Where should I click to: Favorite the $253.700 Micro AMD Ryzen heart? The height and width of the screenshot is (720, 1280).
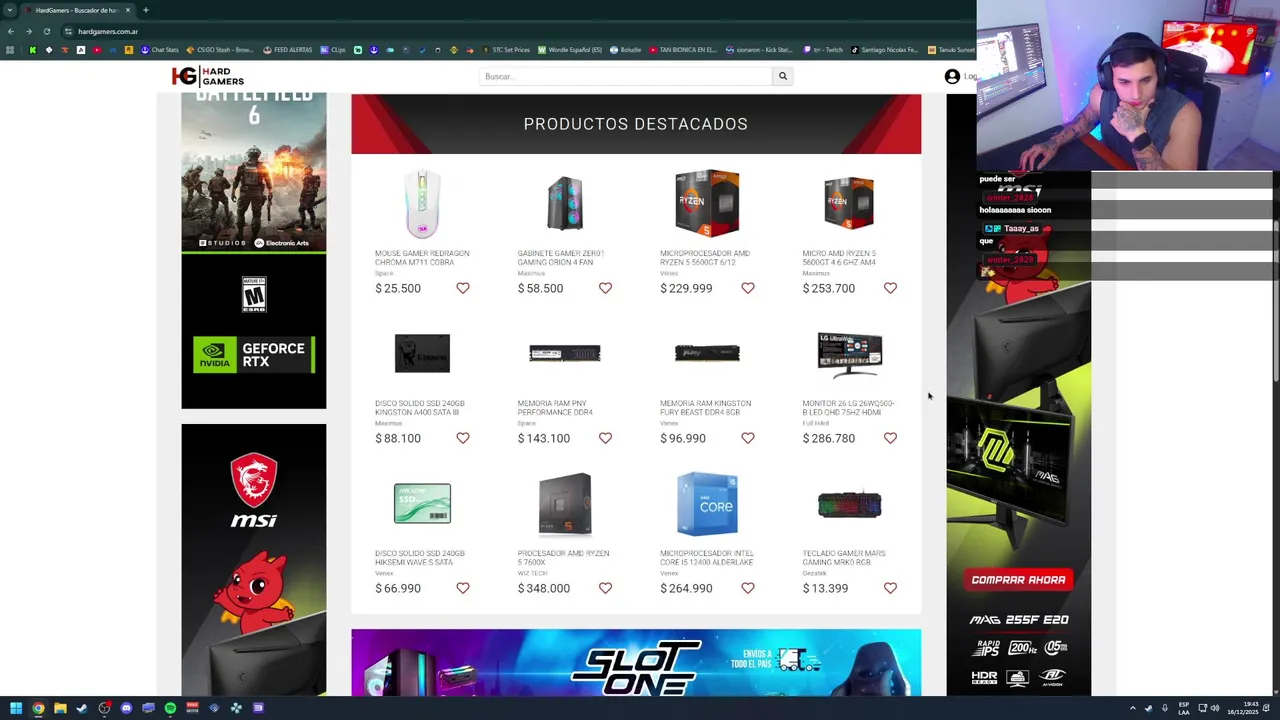click(890, 288)
